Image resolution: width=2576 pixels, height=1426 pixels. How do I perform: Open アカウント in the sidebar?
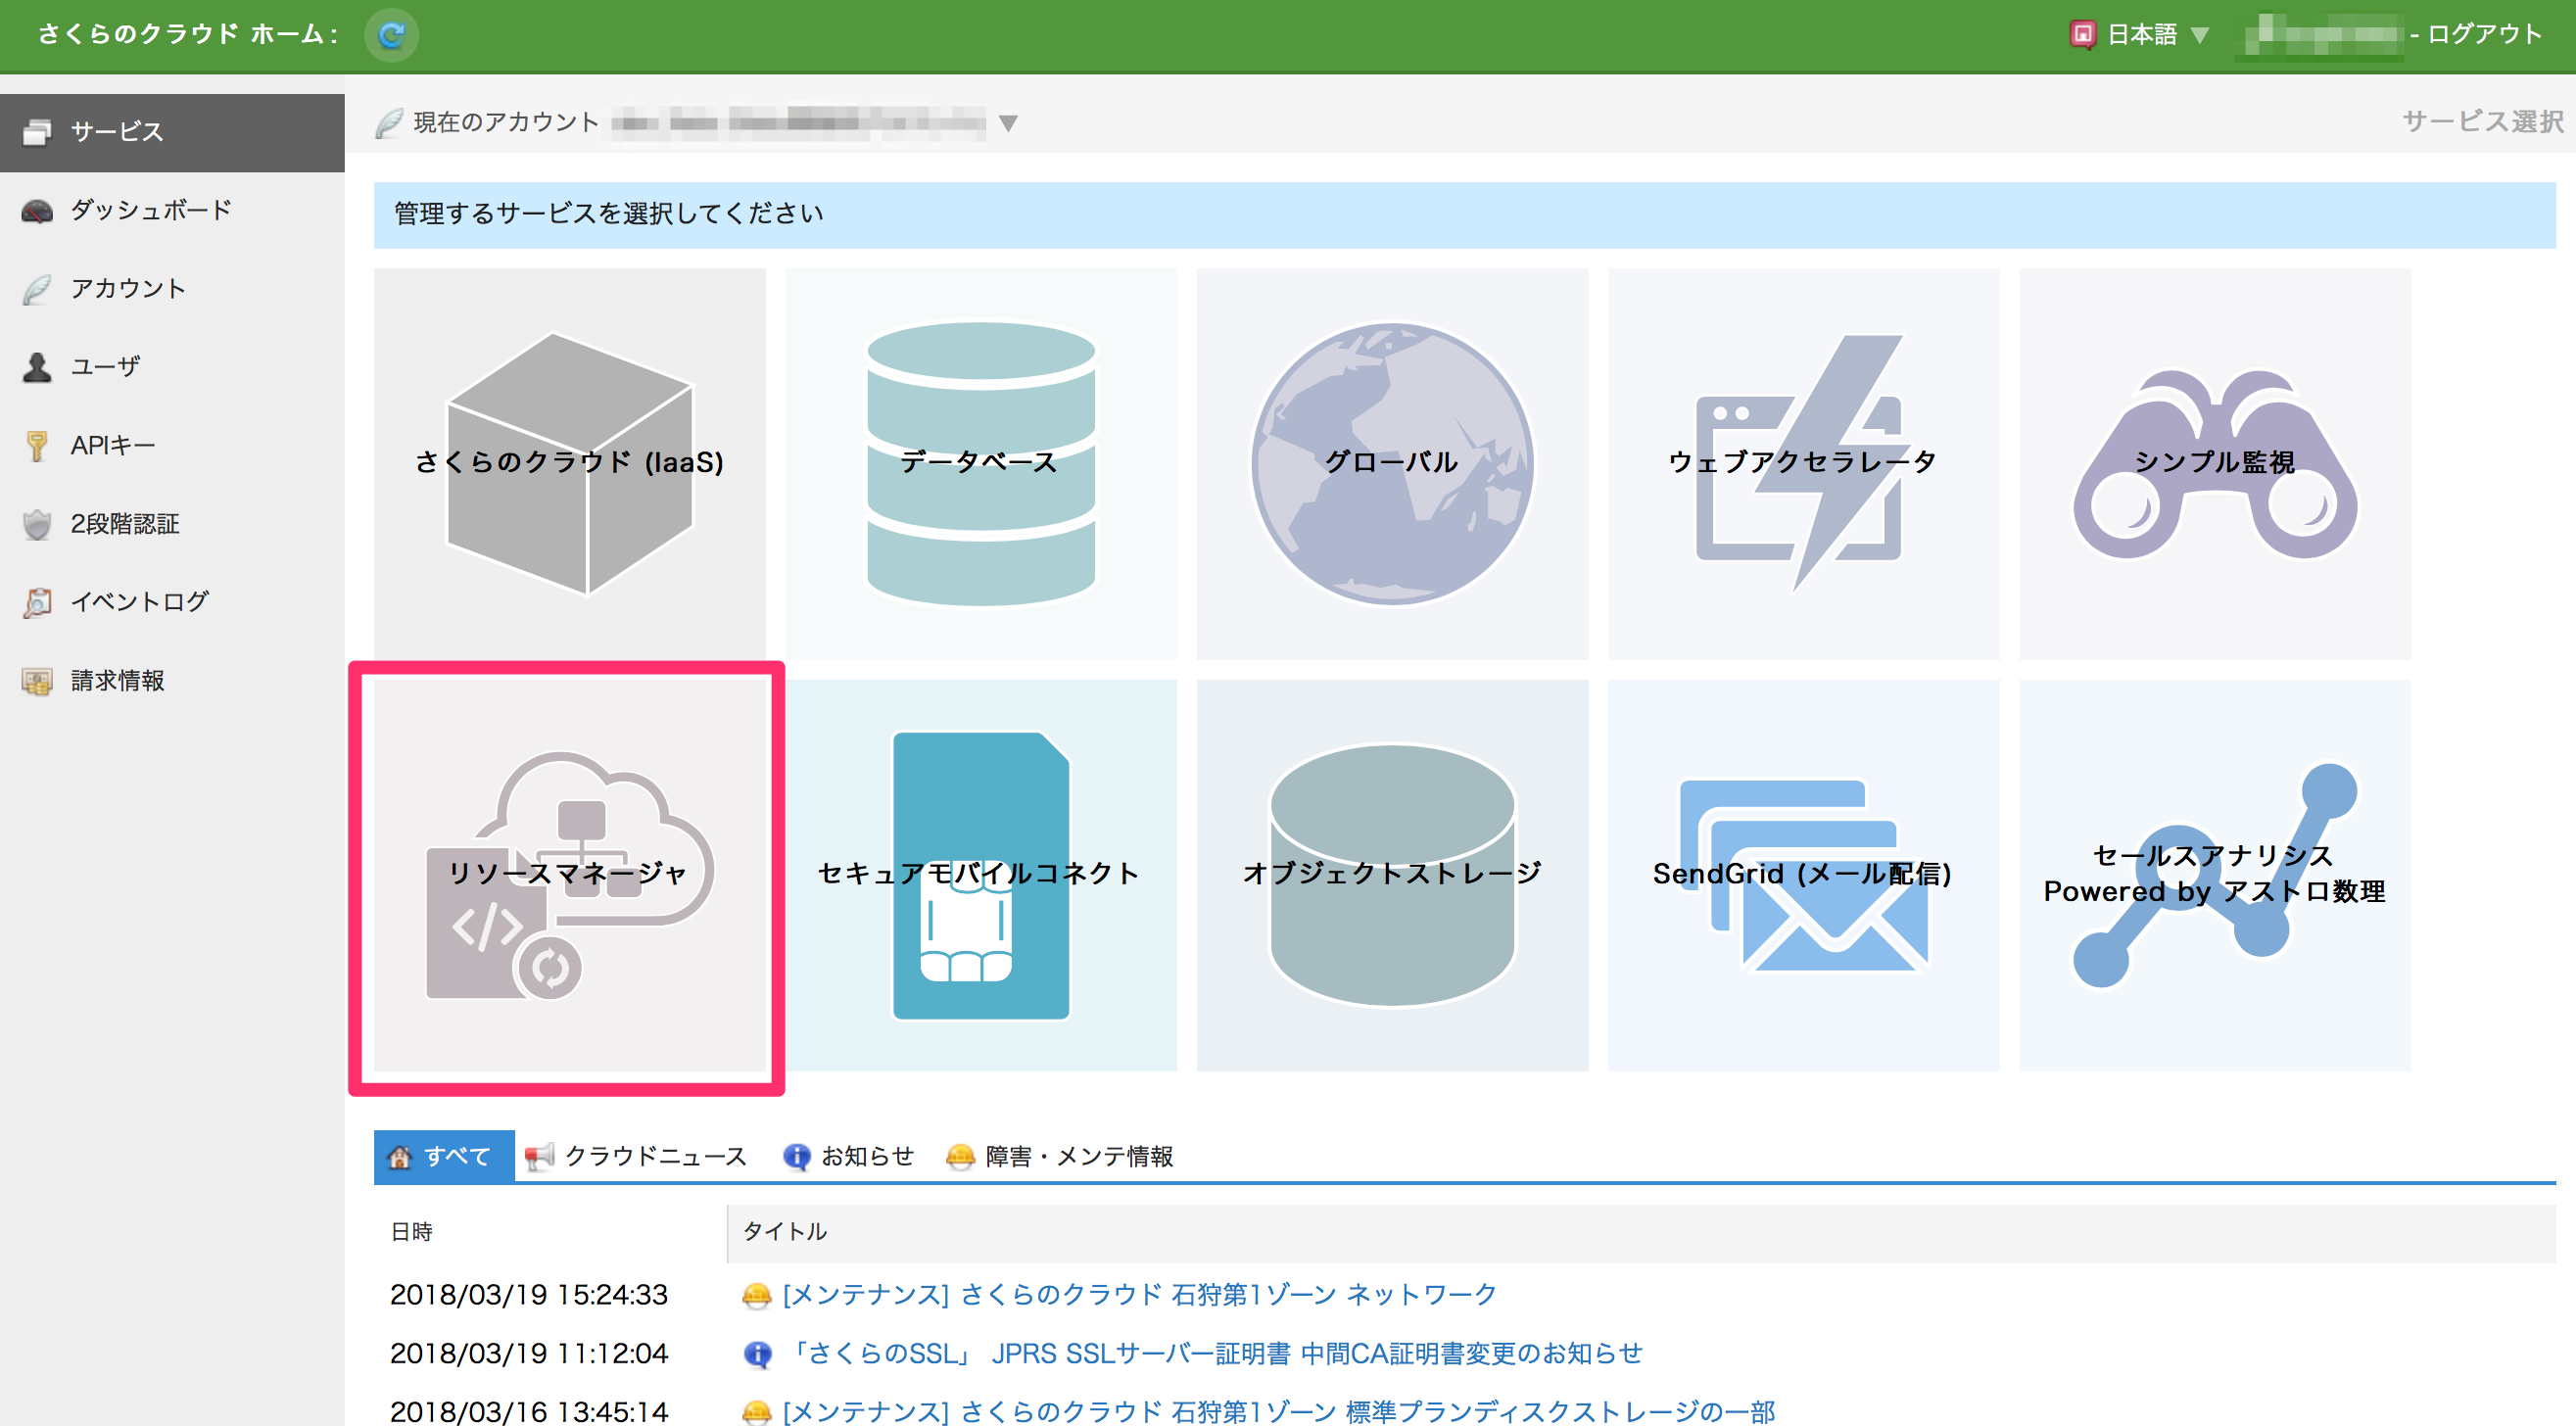(172, 289)
